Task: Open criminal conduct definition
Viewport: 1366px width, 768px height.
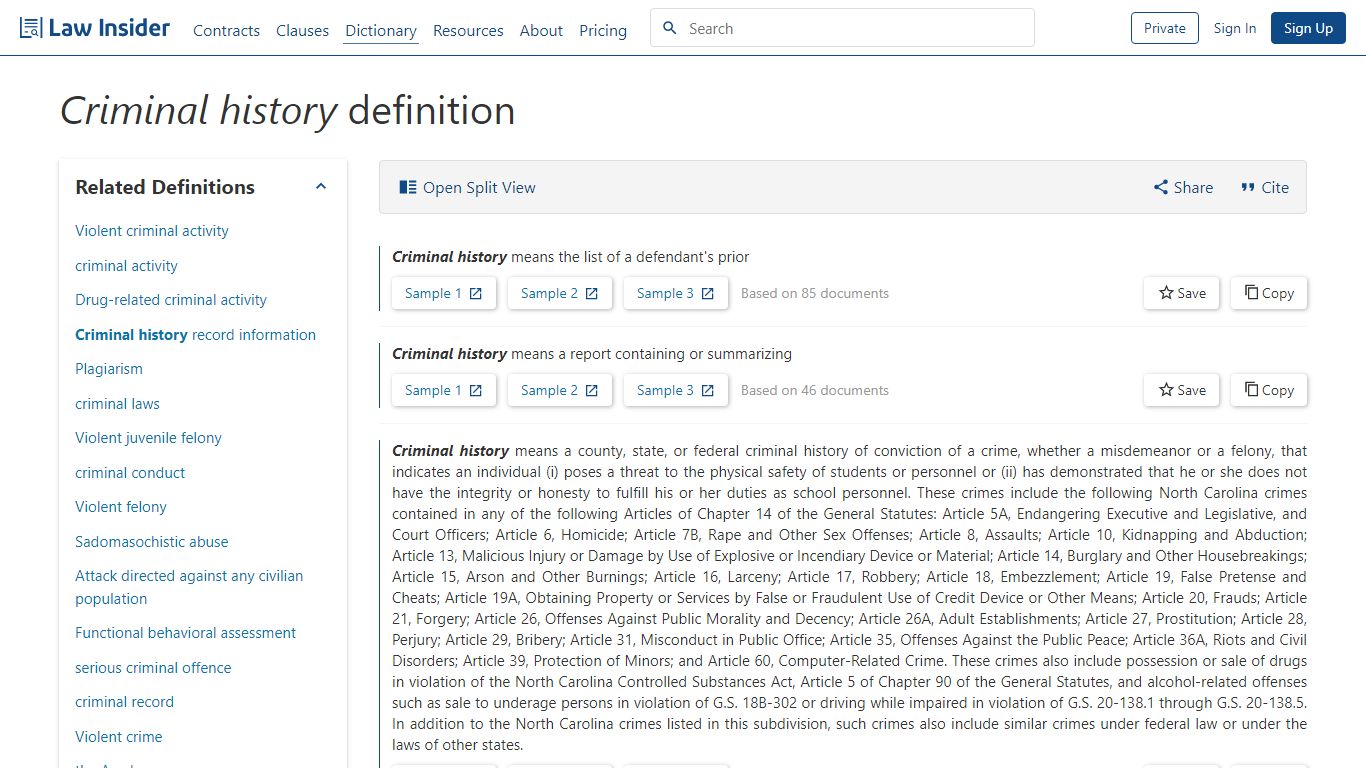Action: [130, 473]
